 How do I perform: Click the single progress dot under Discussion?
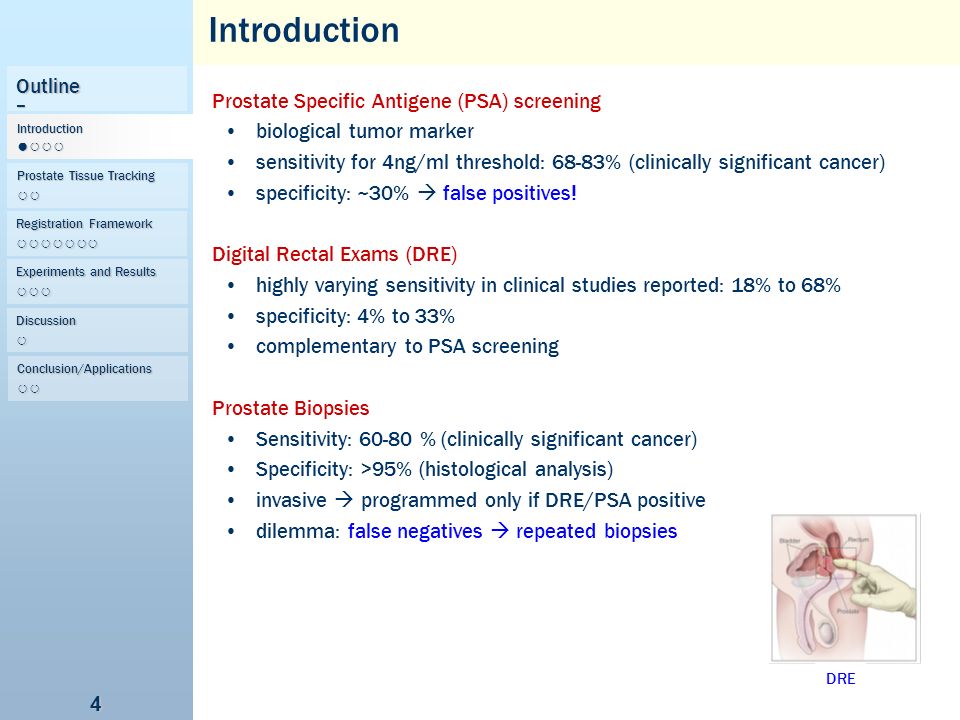pyautogui.click(x=22, y=341)
